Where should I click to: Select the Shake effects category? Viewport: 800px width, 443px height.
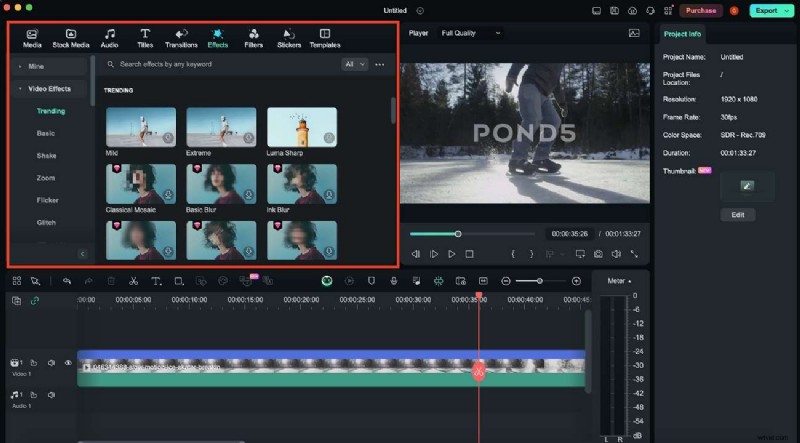[x=46, y=156]
